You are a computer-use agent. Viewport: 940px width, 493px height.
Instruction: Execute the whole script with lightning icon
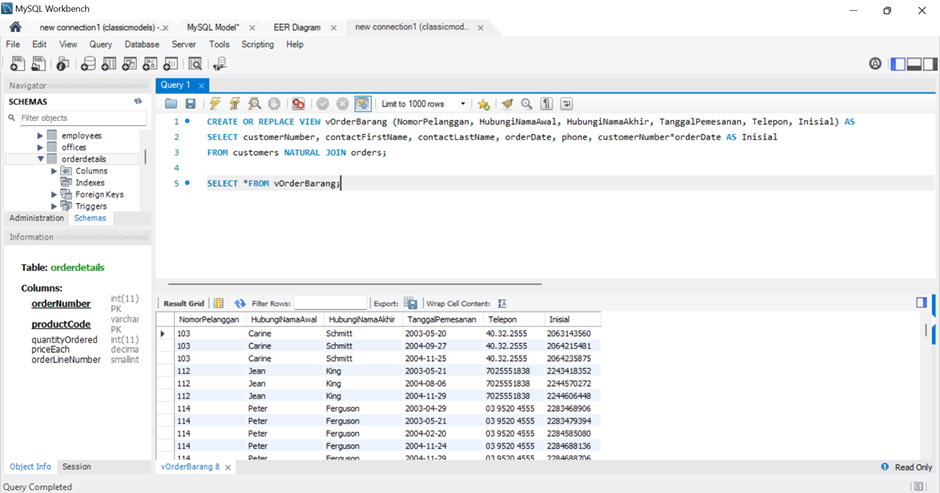click(215, 104)
